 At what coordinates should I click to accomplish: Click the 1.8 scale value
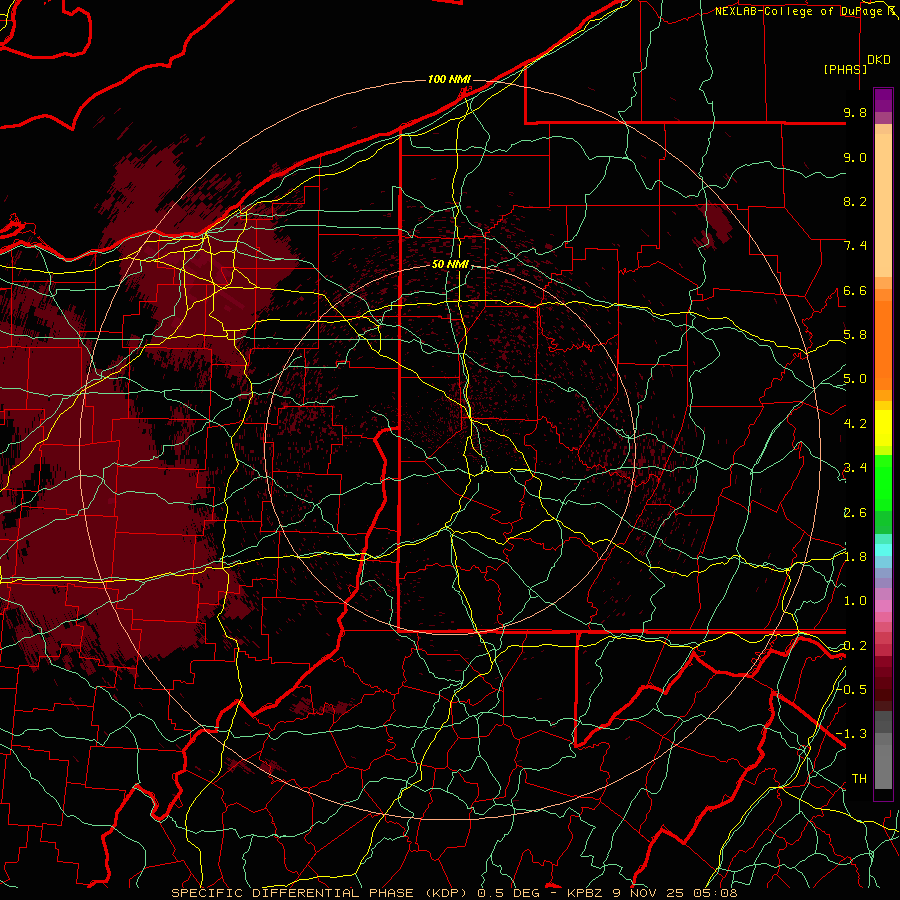(855, 557)
